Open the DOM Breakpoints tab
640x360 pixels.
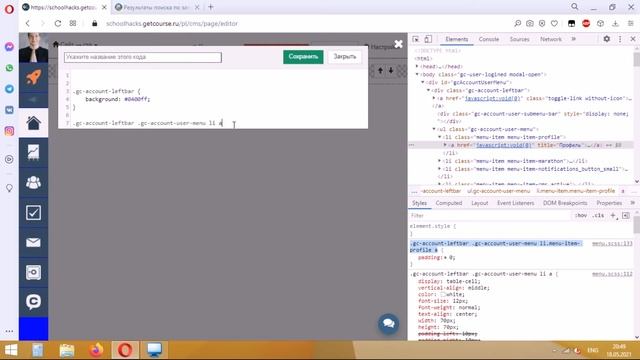(565, 203)
